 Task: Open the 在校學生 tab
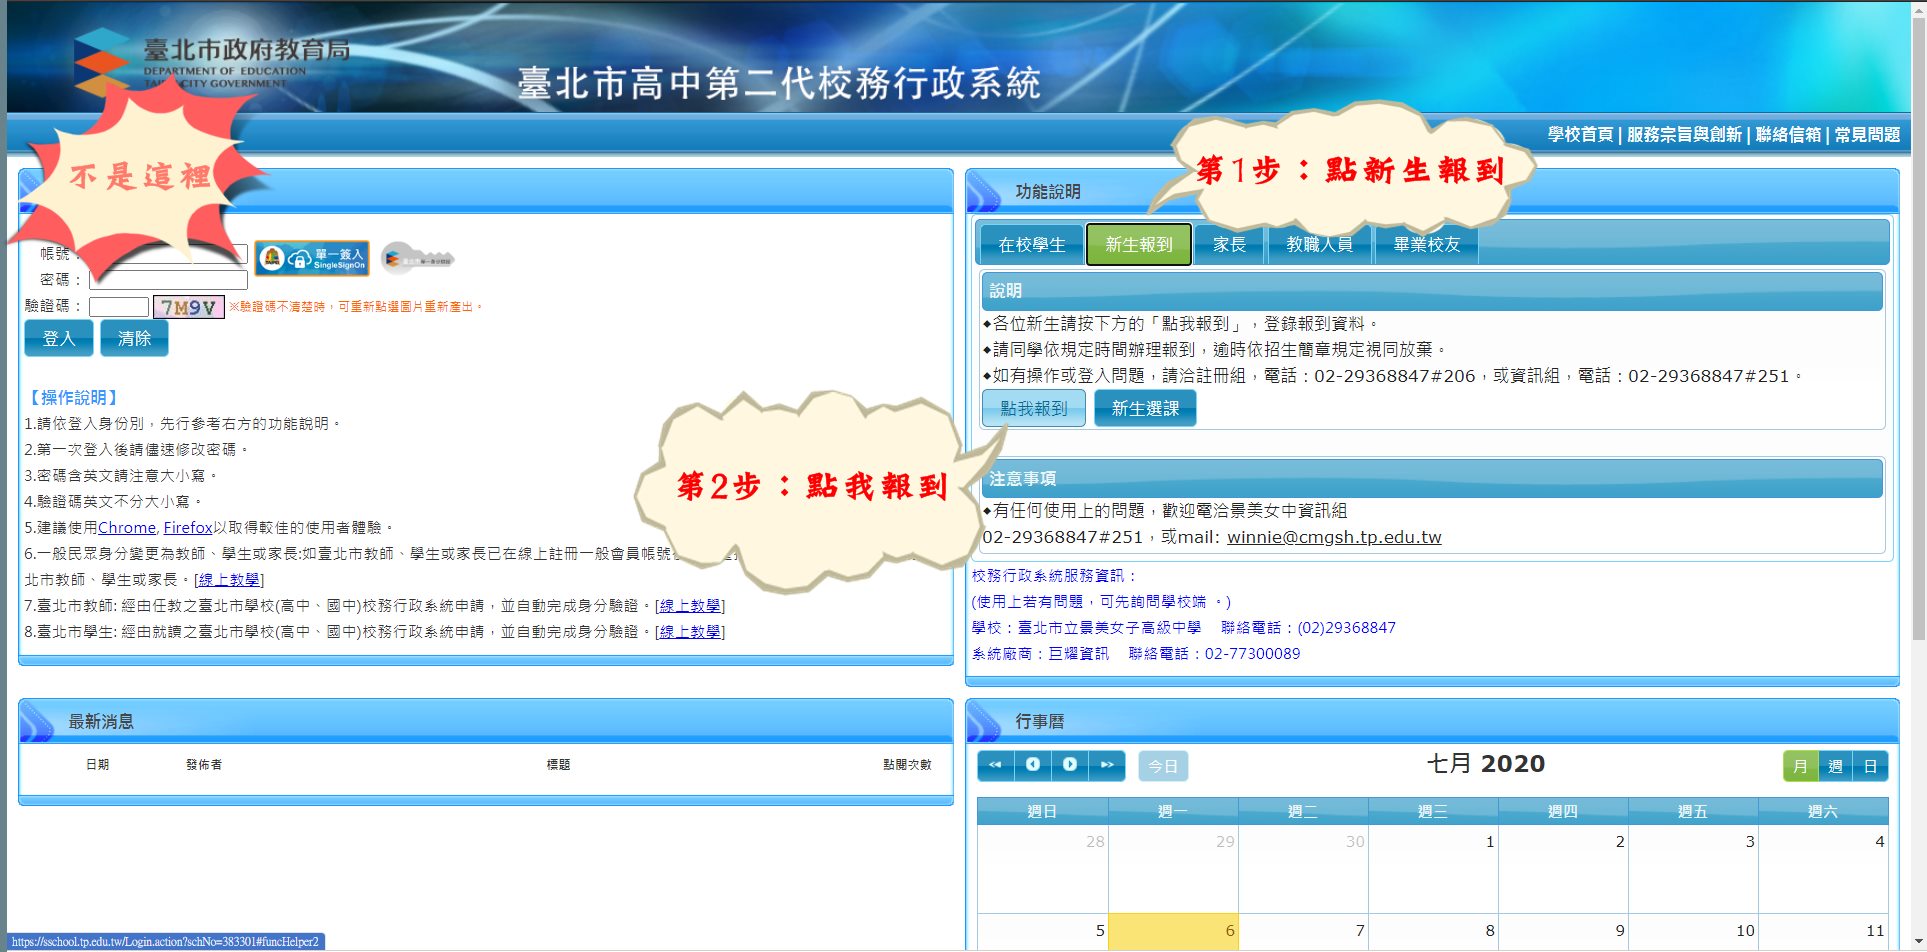click(x=1031, y=245)
